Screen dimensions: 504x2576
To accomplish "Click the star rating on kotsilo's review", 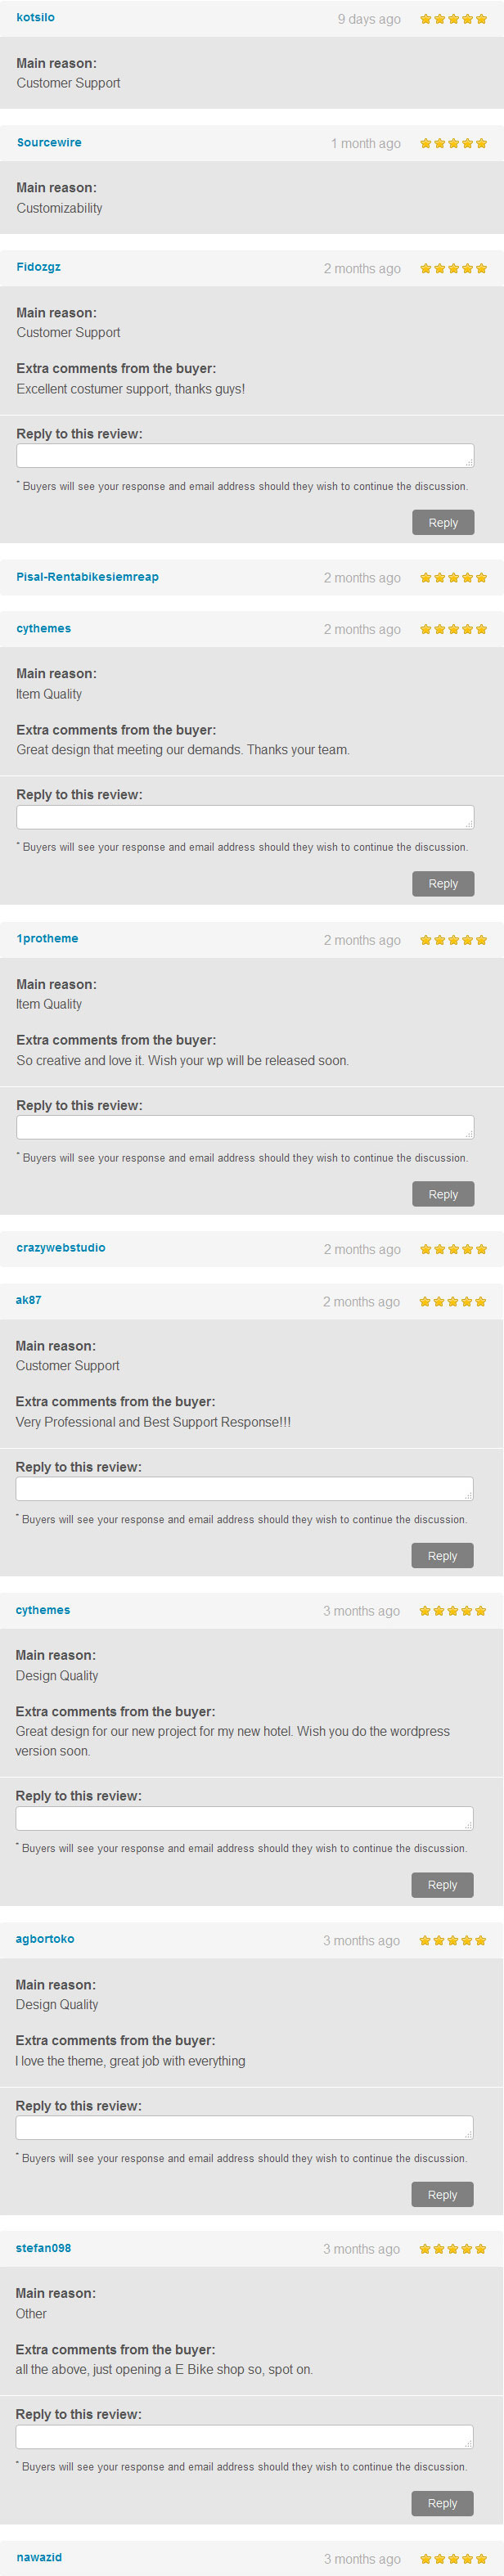I will click(x=453, y=19).
